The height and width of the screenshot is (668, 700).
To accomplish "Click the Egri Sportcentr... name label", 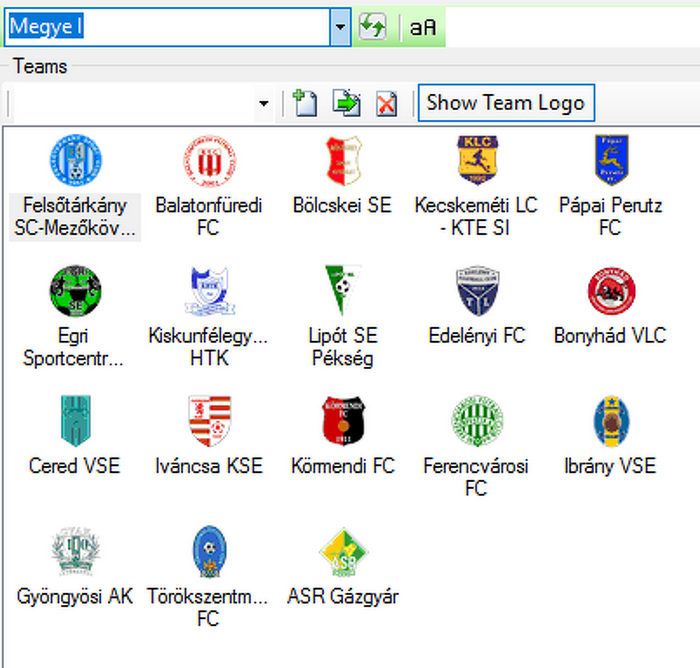I will pyautogui.click(x=73, y=347).
